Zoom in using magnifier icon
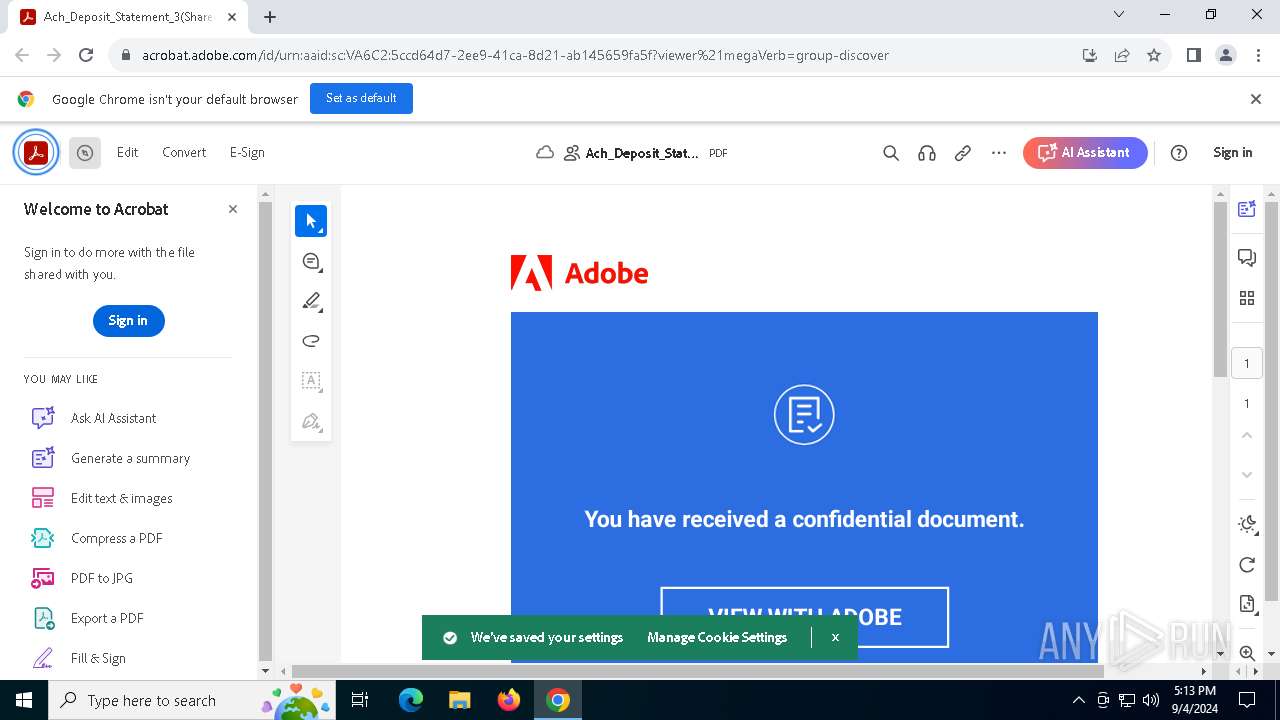Viewport: 1280px width, 720px height. tap(1247, 653)
